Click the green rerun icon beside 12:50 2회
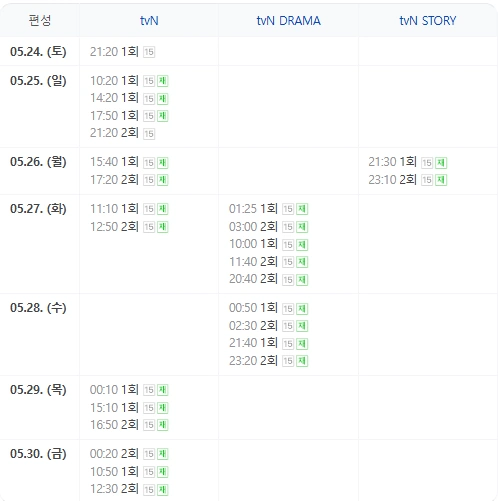Image resolution: width=498 pixels, height=501 pixels. (x=163, y=227)
